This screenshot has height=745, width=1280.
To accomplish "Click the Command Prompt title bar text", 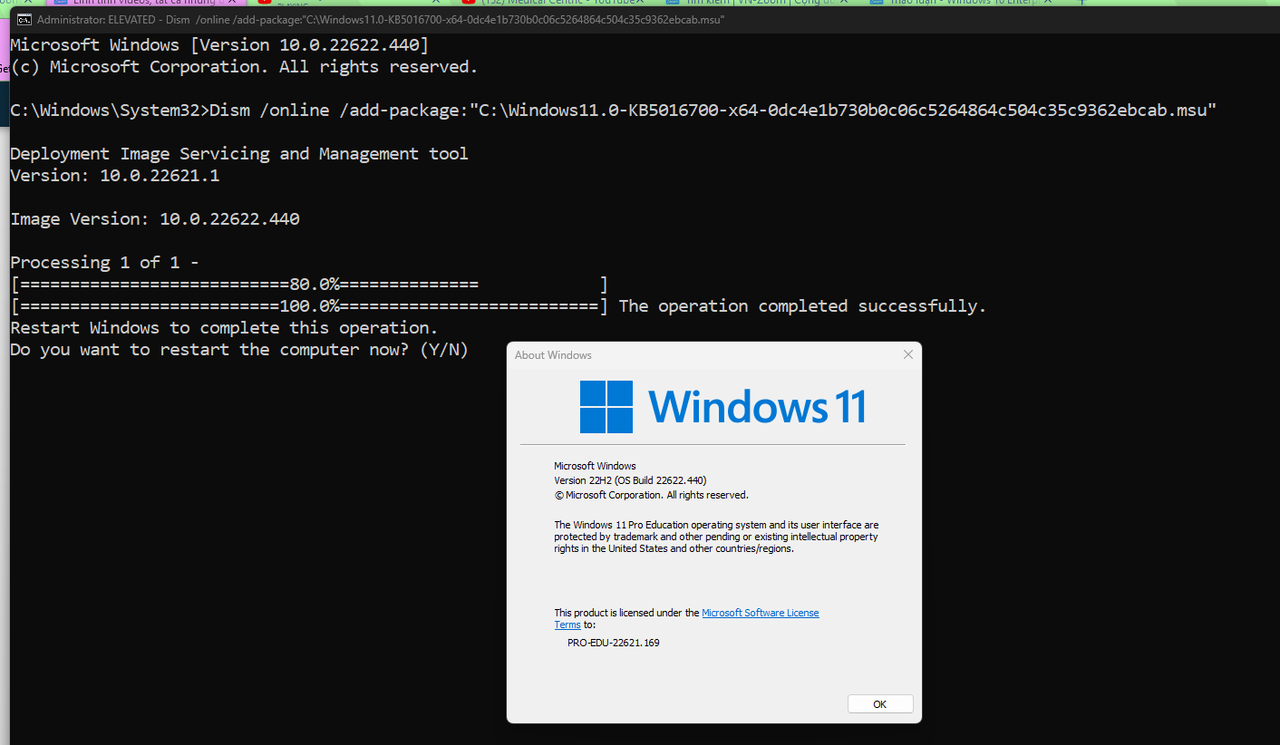I will point(381,19).
